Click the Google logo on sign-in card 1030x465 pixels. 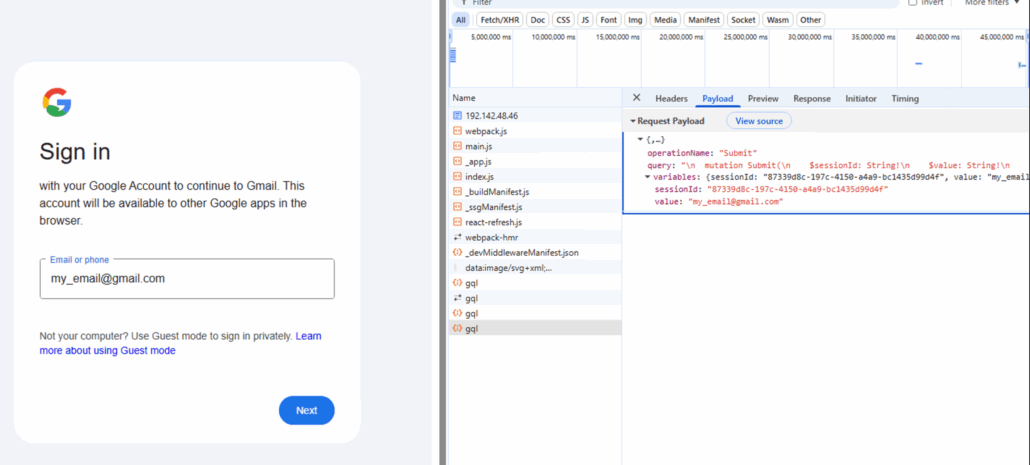click(57, 102)
